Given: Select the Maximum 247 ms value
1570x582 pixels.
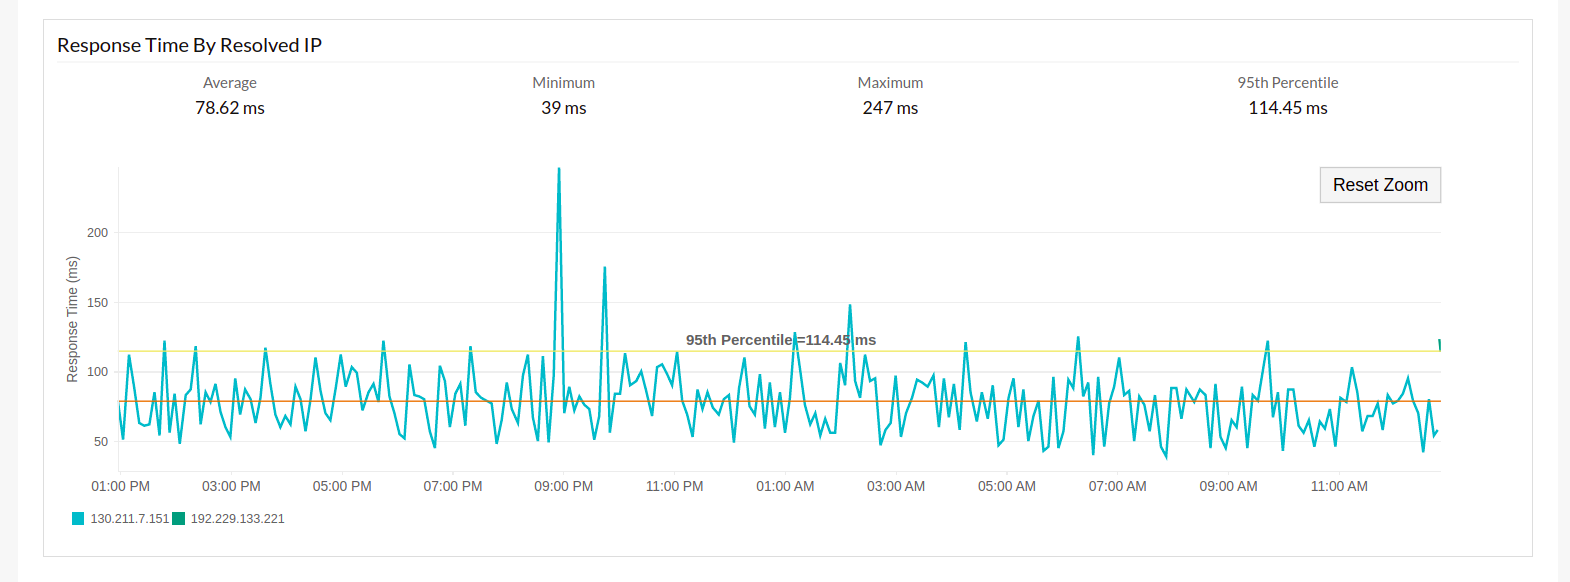Looking at the screenshot, I should [x=890, y=108].
